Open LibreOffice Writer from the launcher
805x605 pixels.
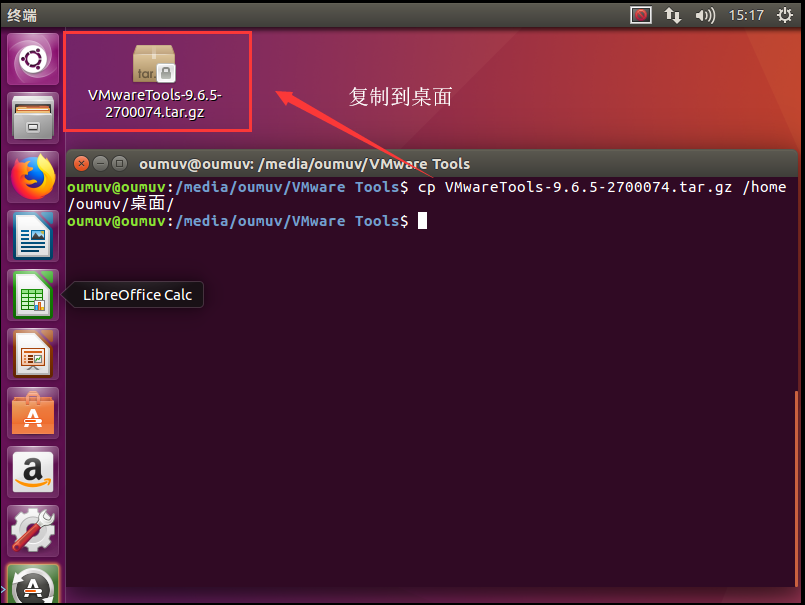click(33, 236)
